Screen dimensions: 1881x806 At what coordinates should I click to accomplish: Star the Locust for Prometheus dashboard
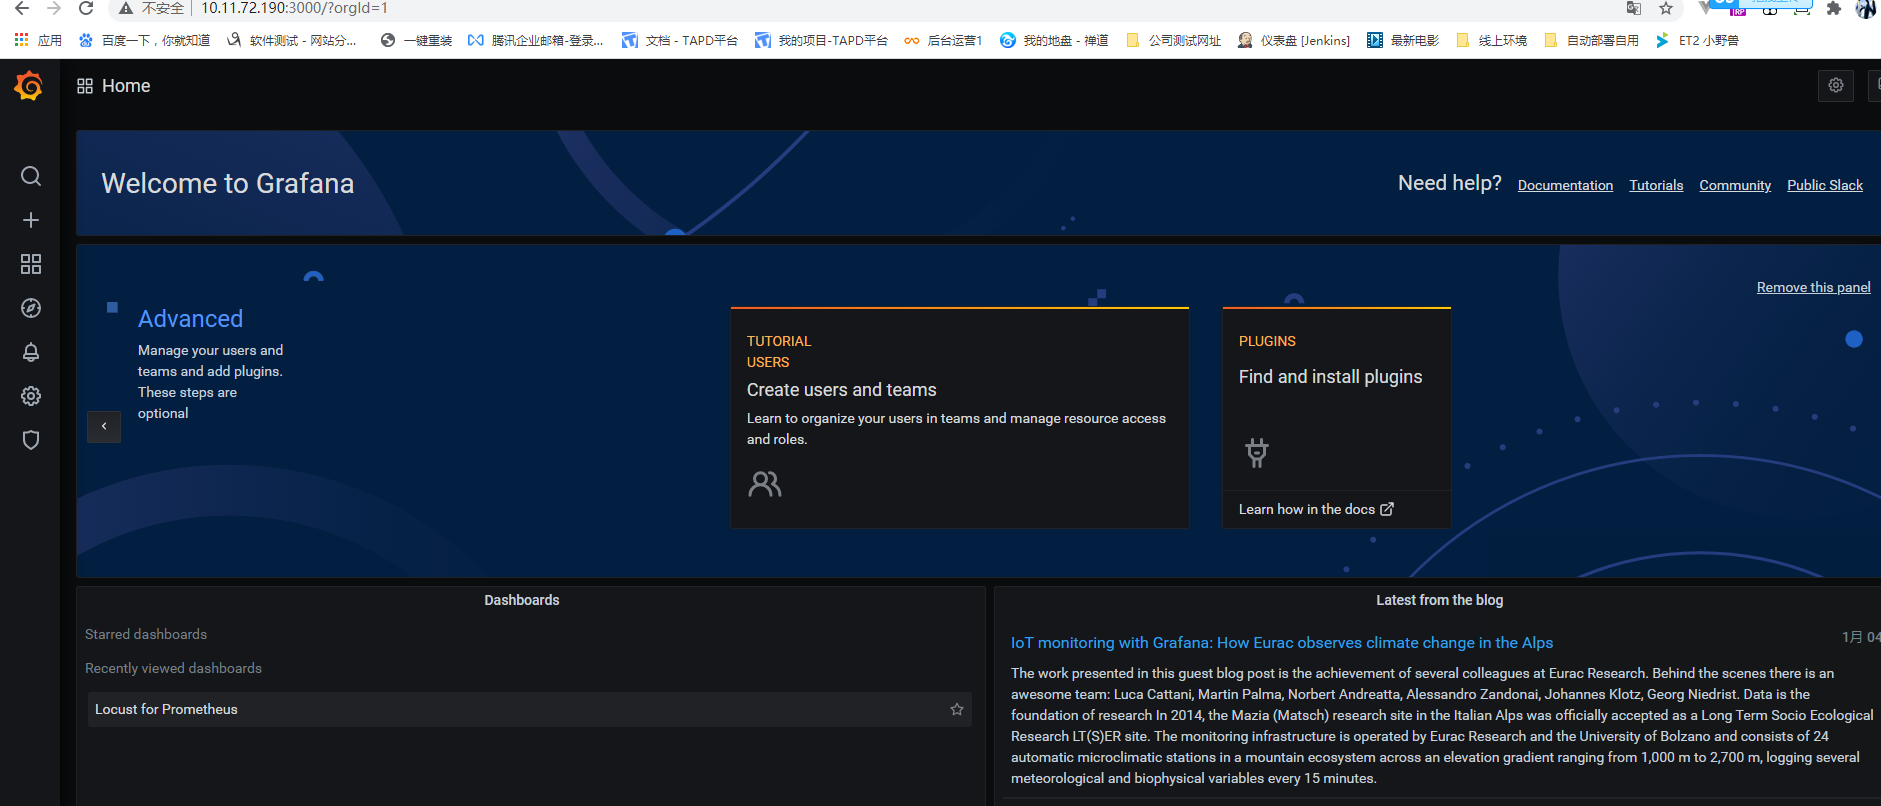coord(957,709)
